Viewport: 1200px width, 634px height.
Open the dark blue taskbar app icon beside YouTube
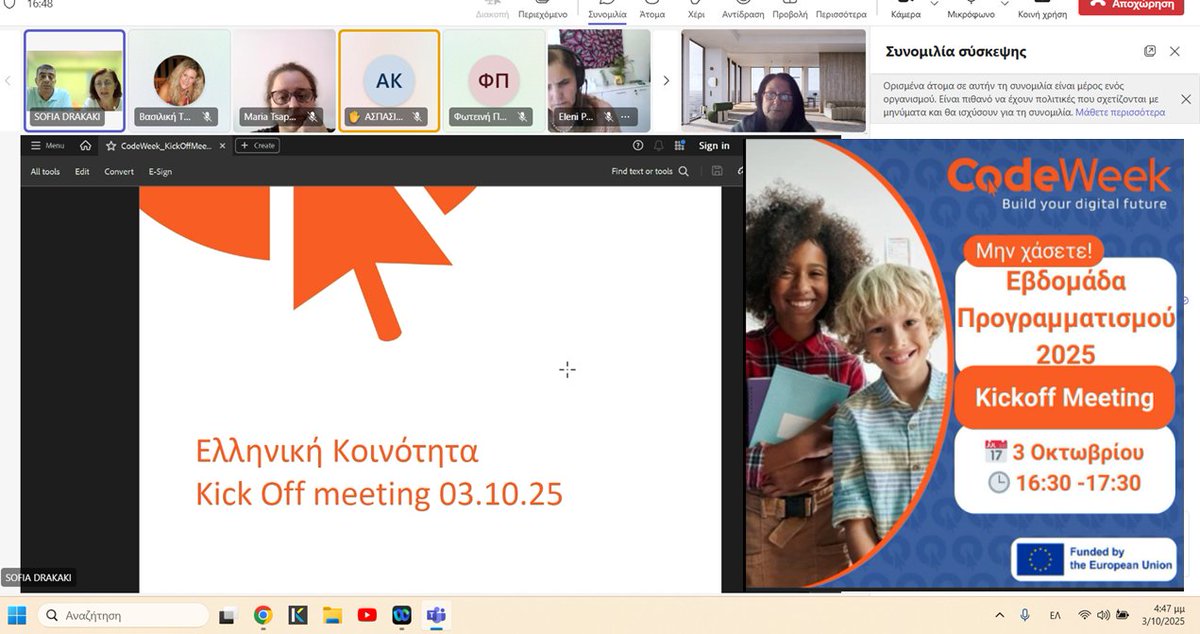(402, 615)
